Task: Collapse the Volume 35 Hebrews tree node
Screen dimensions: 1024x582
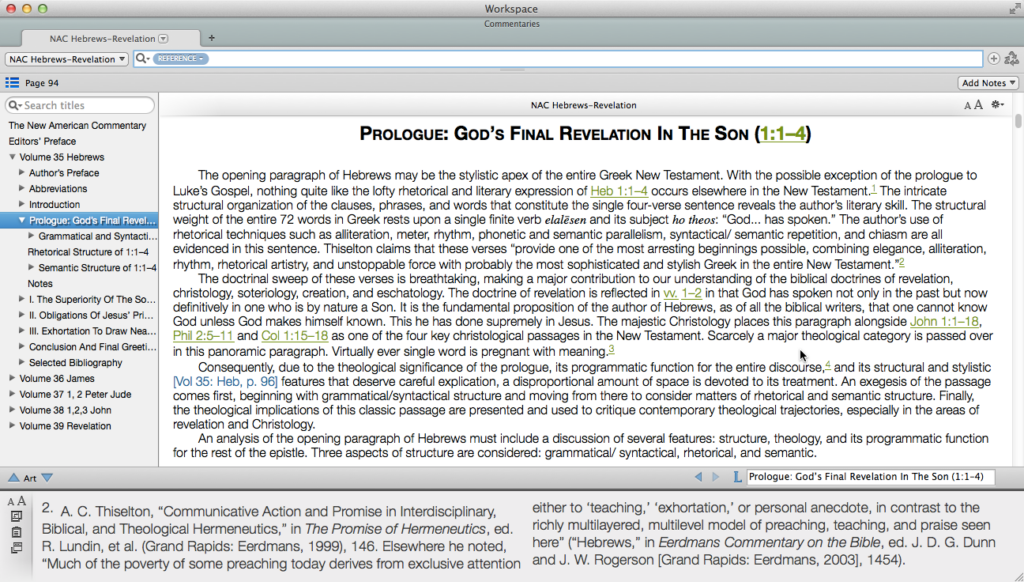Action: tap(12, 157)
